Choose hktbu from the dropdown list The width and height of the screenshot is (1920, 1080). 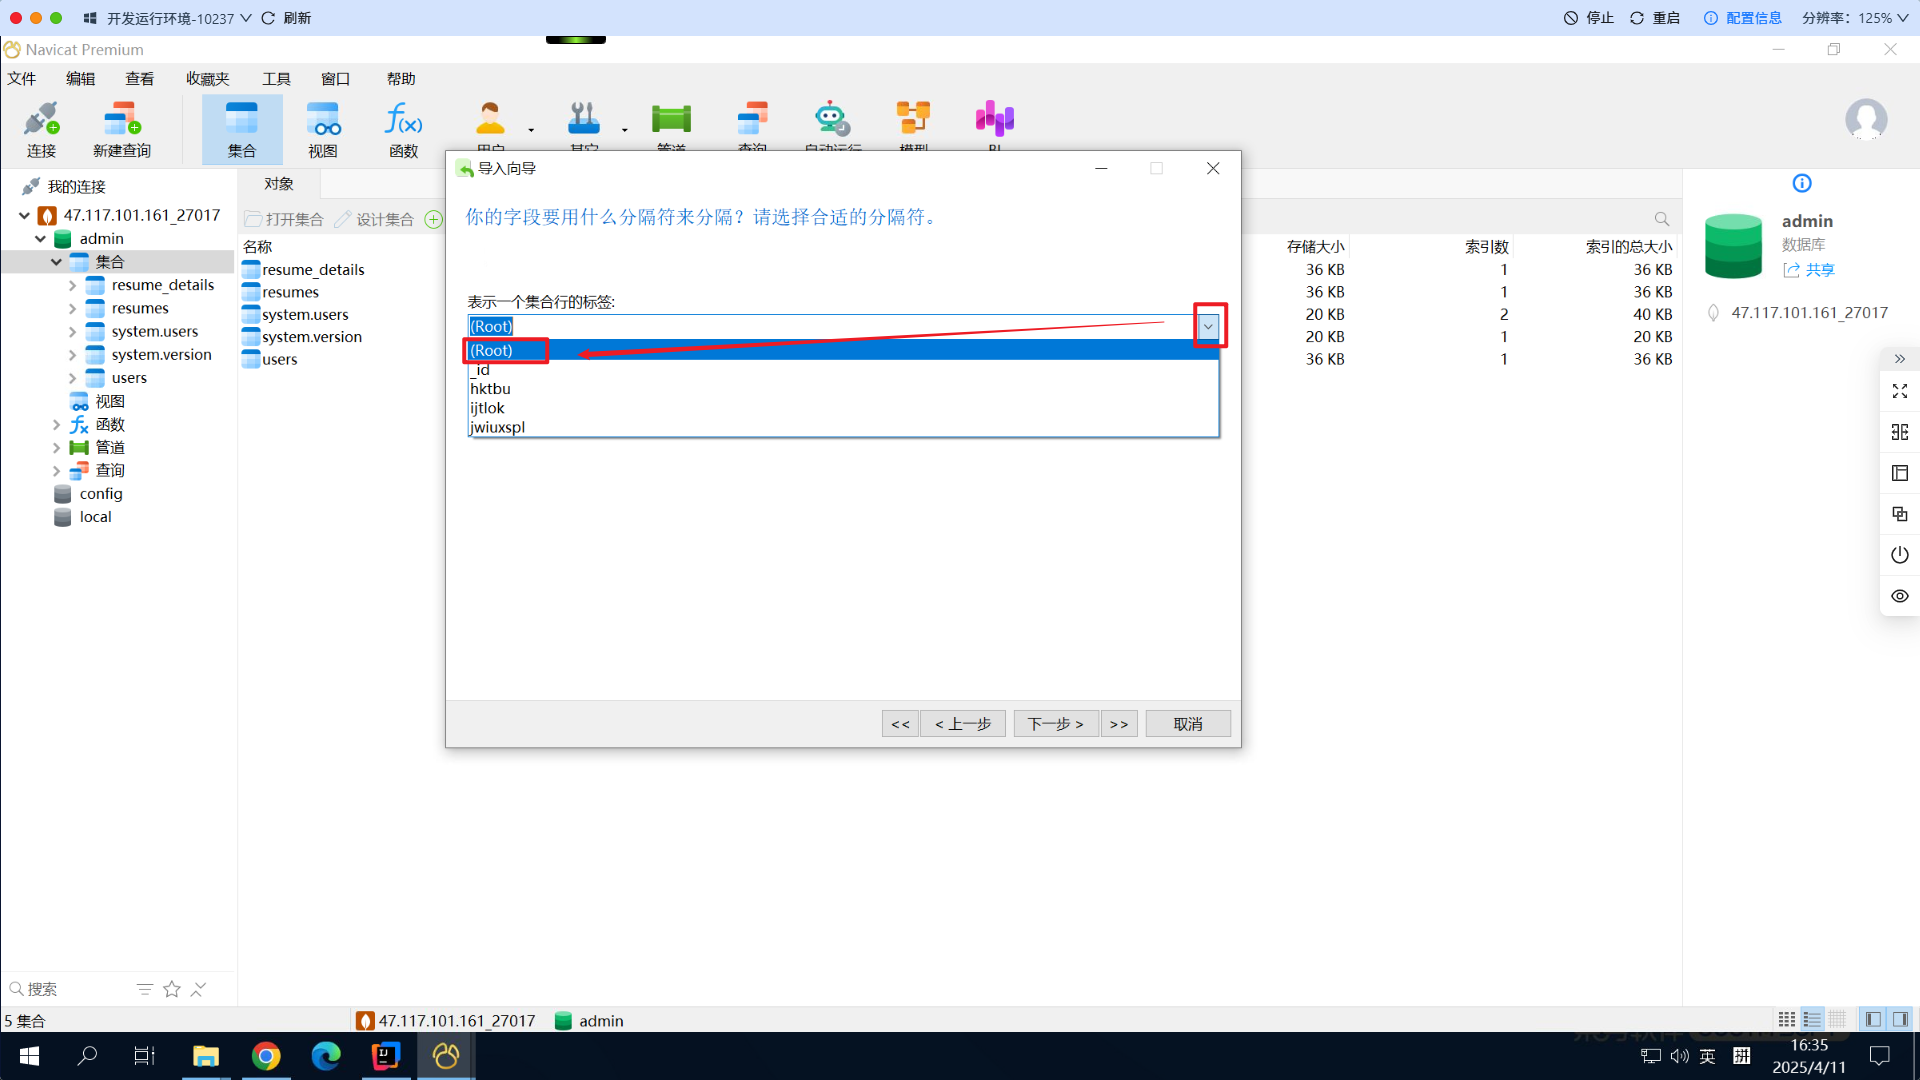point(843,389)
